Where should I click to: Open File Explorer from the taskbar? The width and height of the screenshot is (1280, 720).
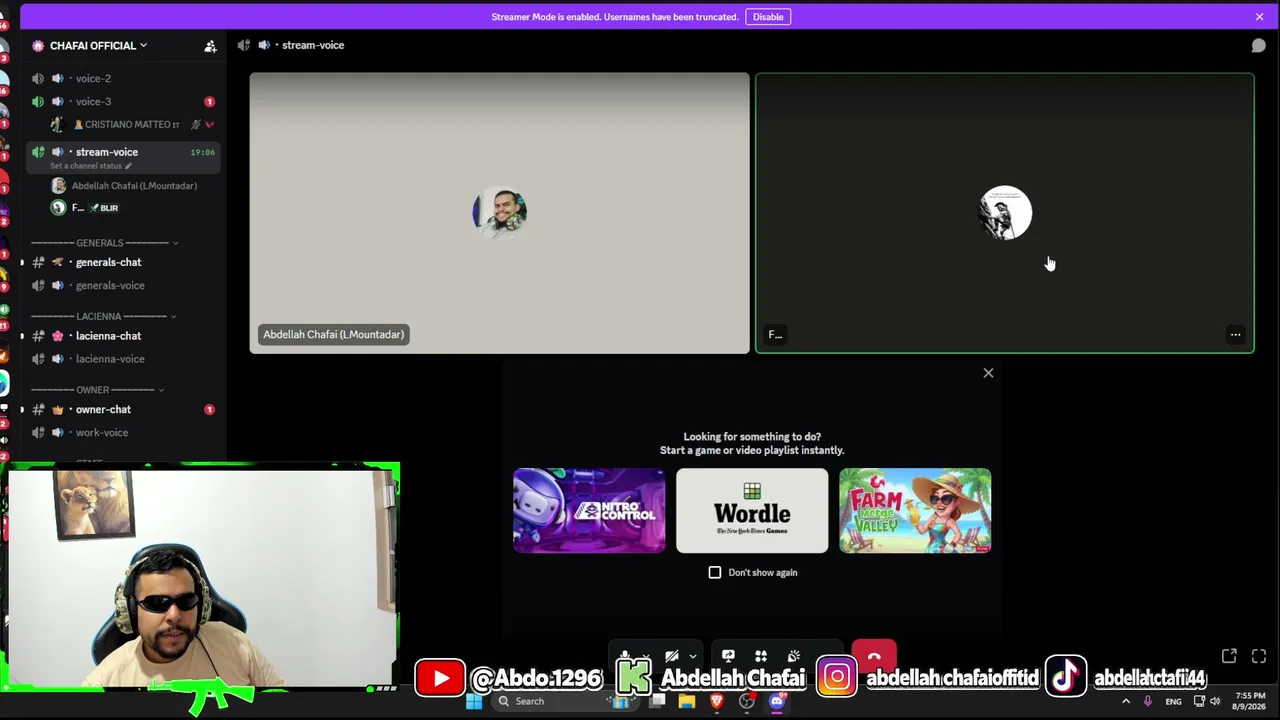pos(687,702)
